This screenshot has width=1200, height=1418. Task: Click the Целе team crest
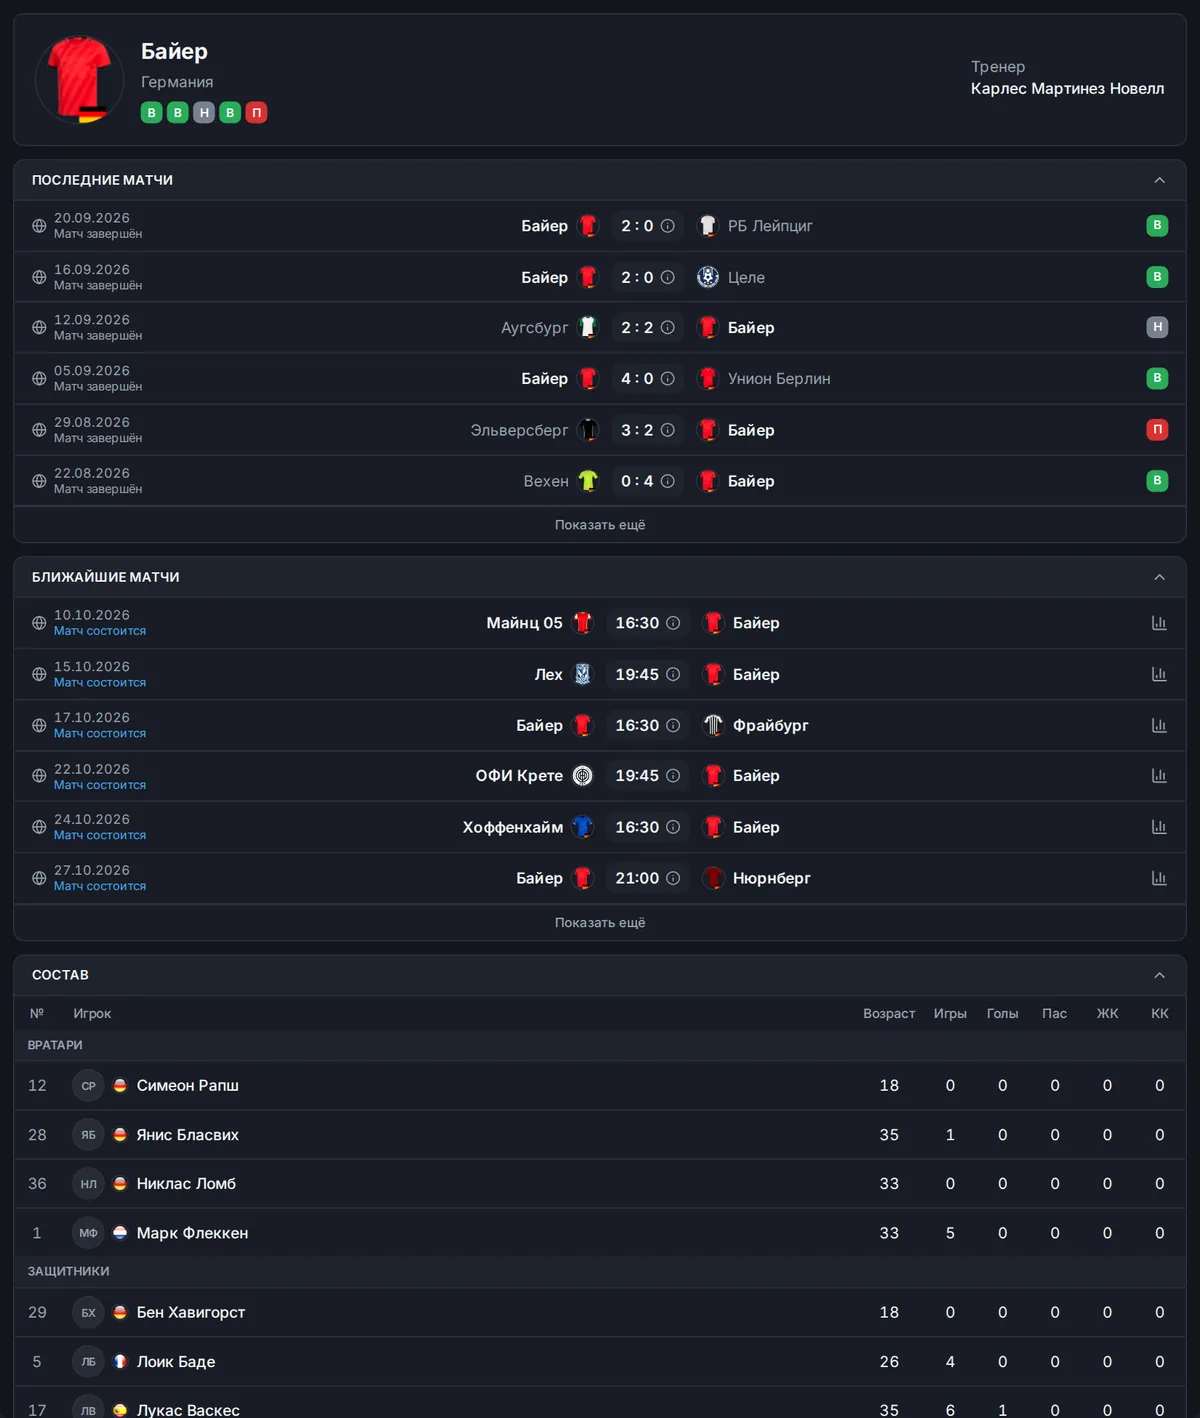point(708,277)
